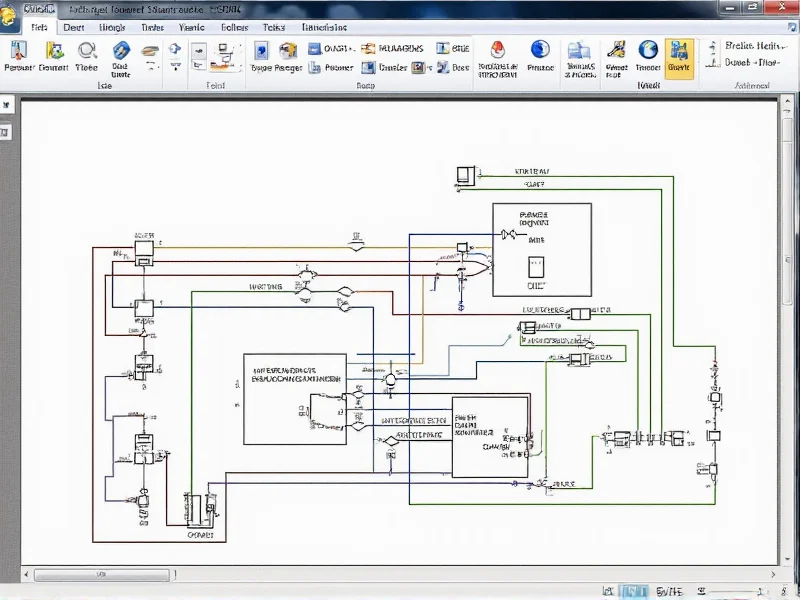Select the Paste clipboard icon

coord(18,53)
